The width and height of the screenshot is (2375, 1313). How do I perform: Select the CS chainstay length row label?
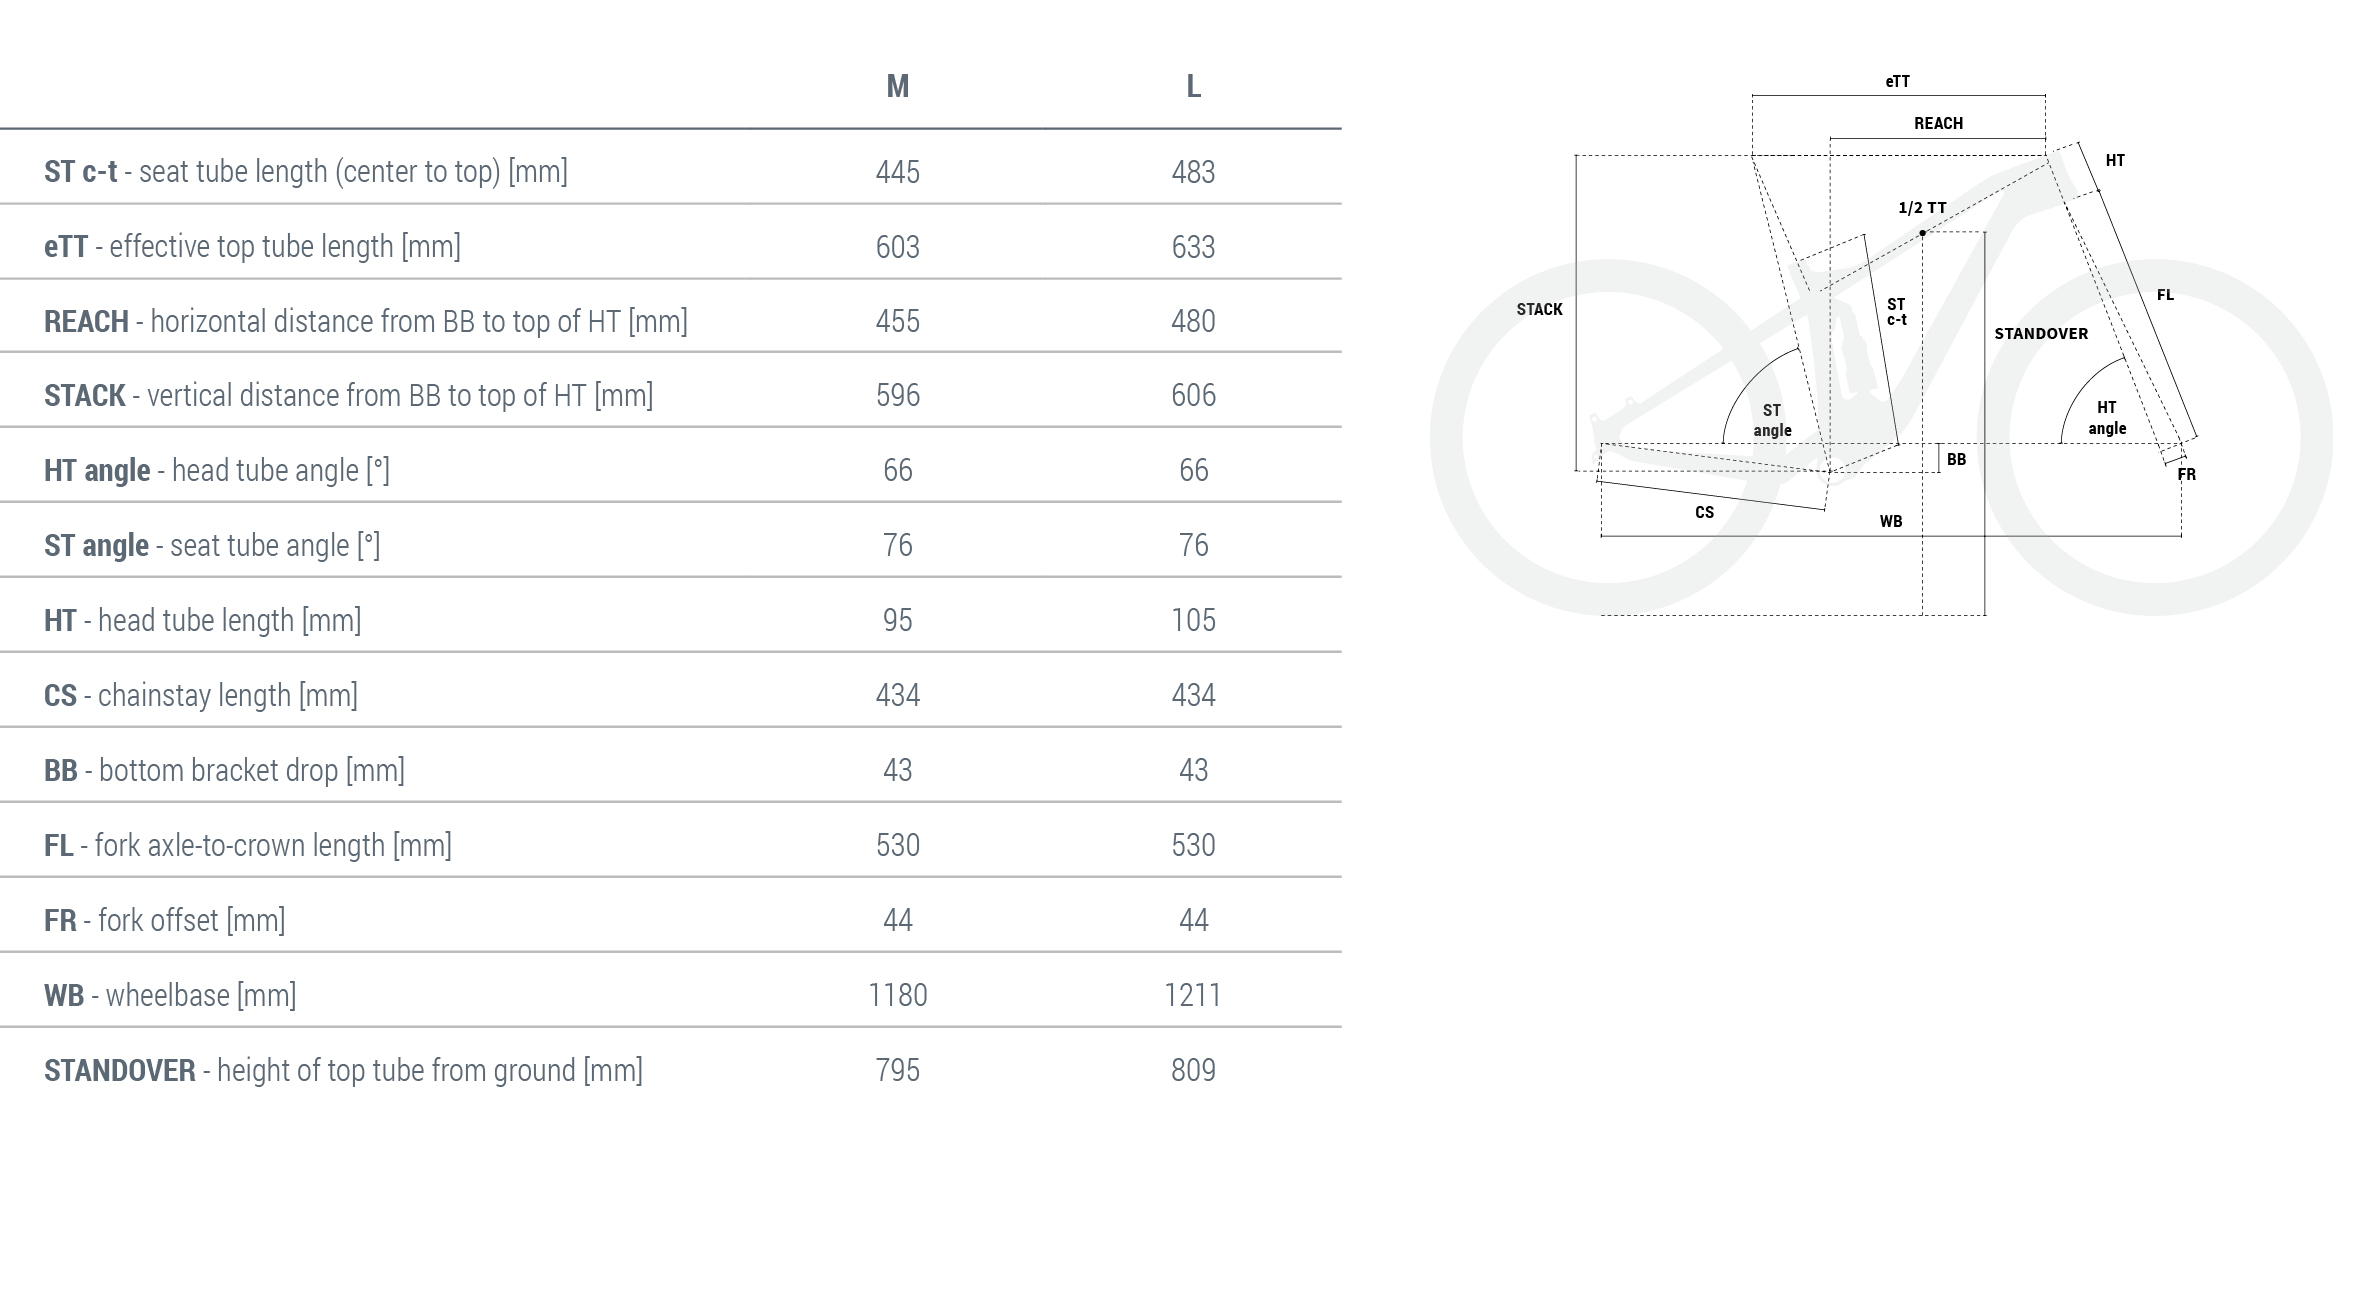click(200, 695)
